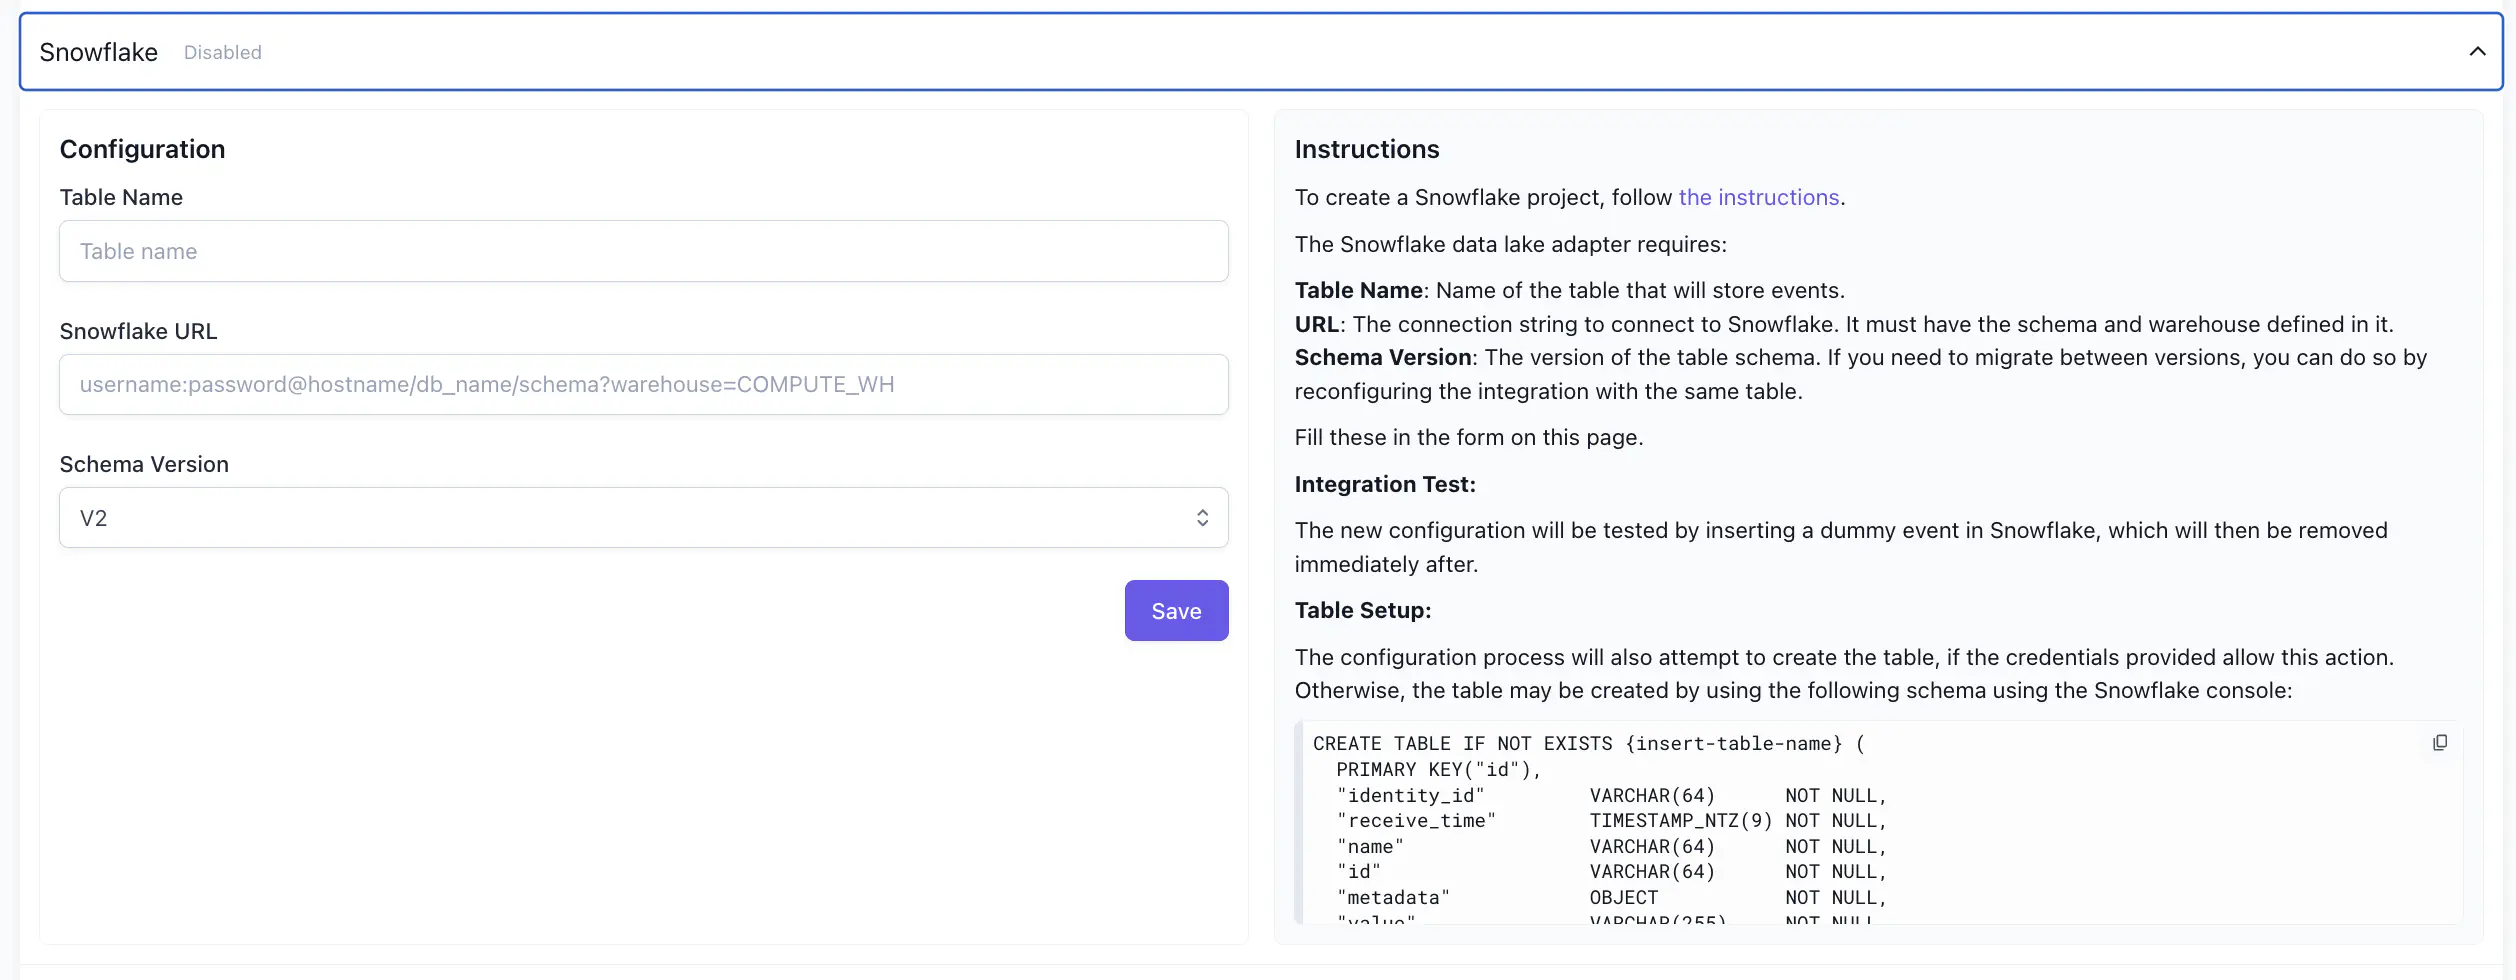This screenshot has height=980, width=2516.
Task: Save the Snowflake configuration
Action: tap(1176, 610)
